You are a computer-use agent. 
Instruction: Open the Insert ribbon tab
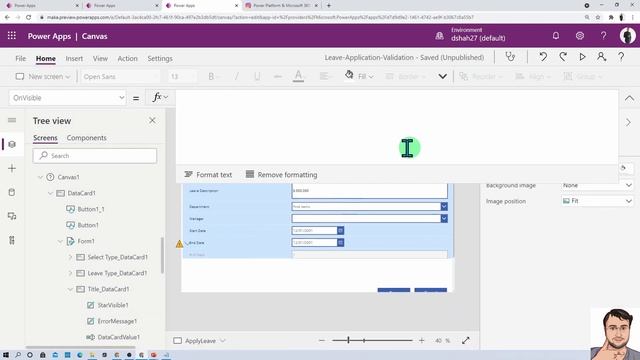pyautogui.click(x=74, y=58)
